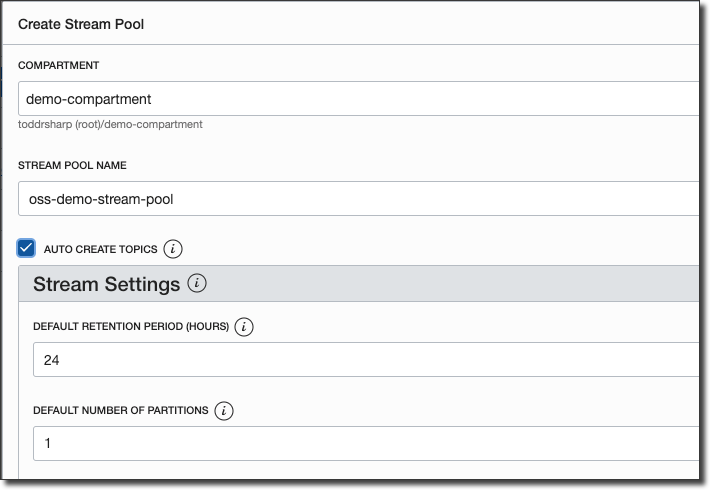Click the oss-demo-stream-pool text in the name field

pyautogui.click(x=101, y=199)
